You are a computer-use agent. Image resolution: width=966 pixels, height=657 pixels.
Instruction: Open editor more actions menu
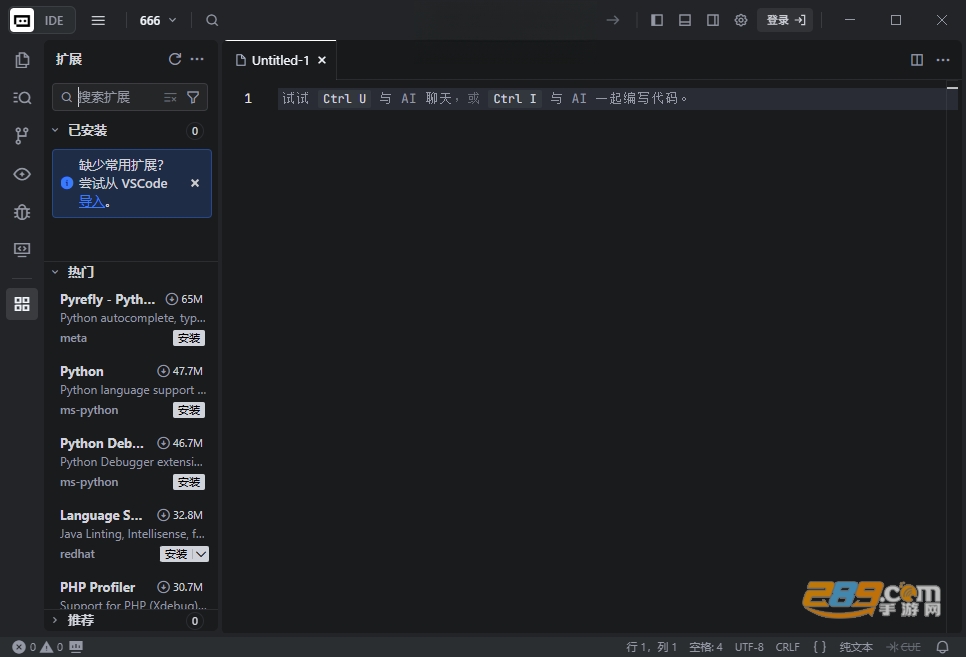pos(943,60)
